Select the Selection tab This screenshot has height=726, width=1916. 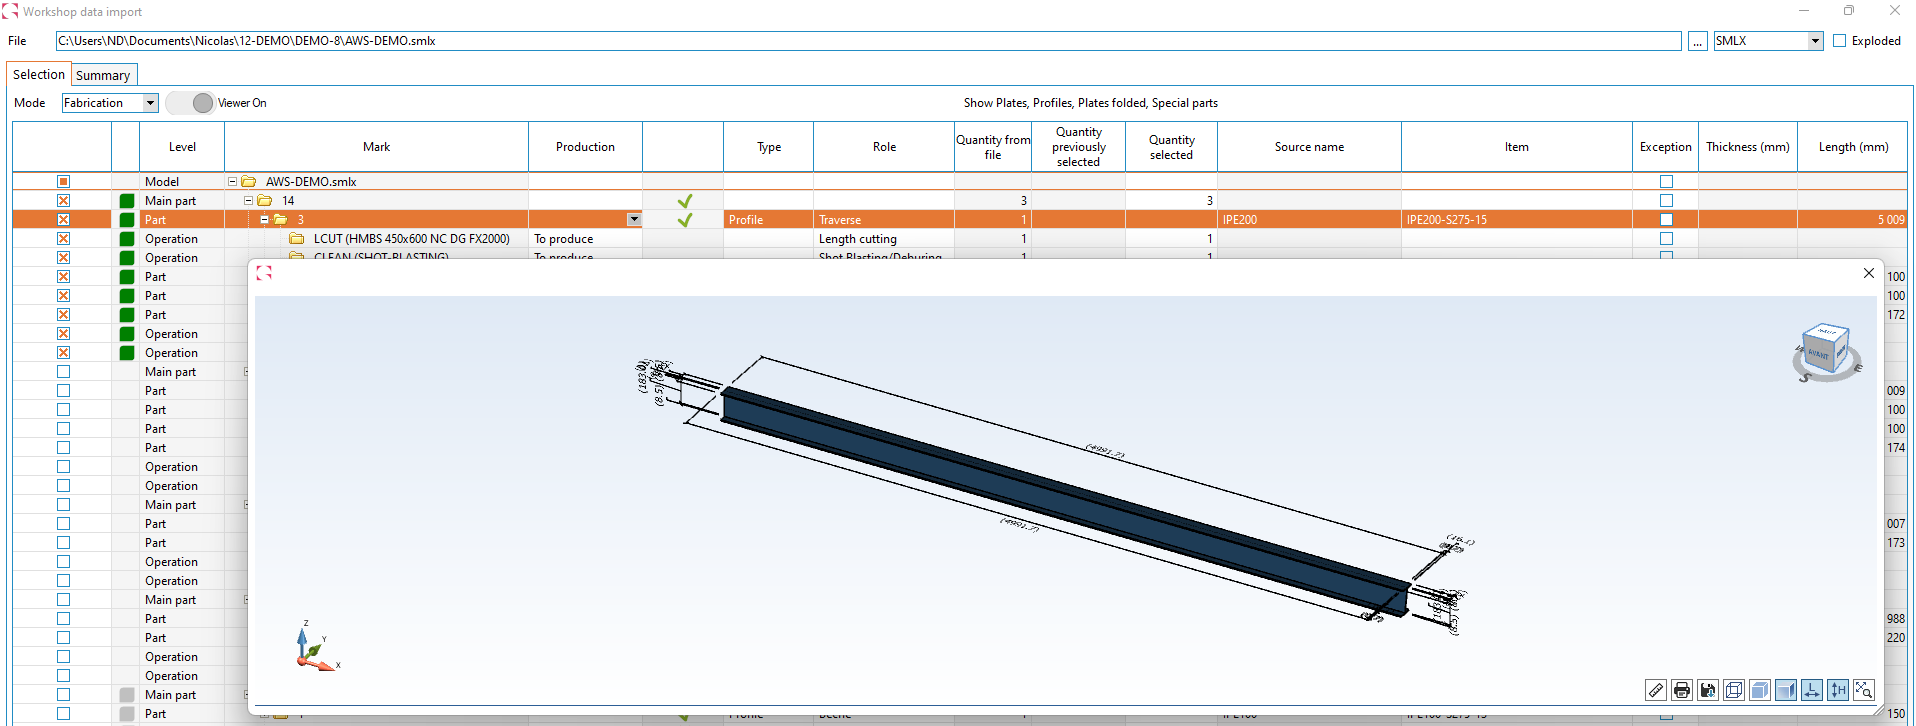coord(39,75)
